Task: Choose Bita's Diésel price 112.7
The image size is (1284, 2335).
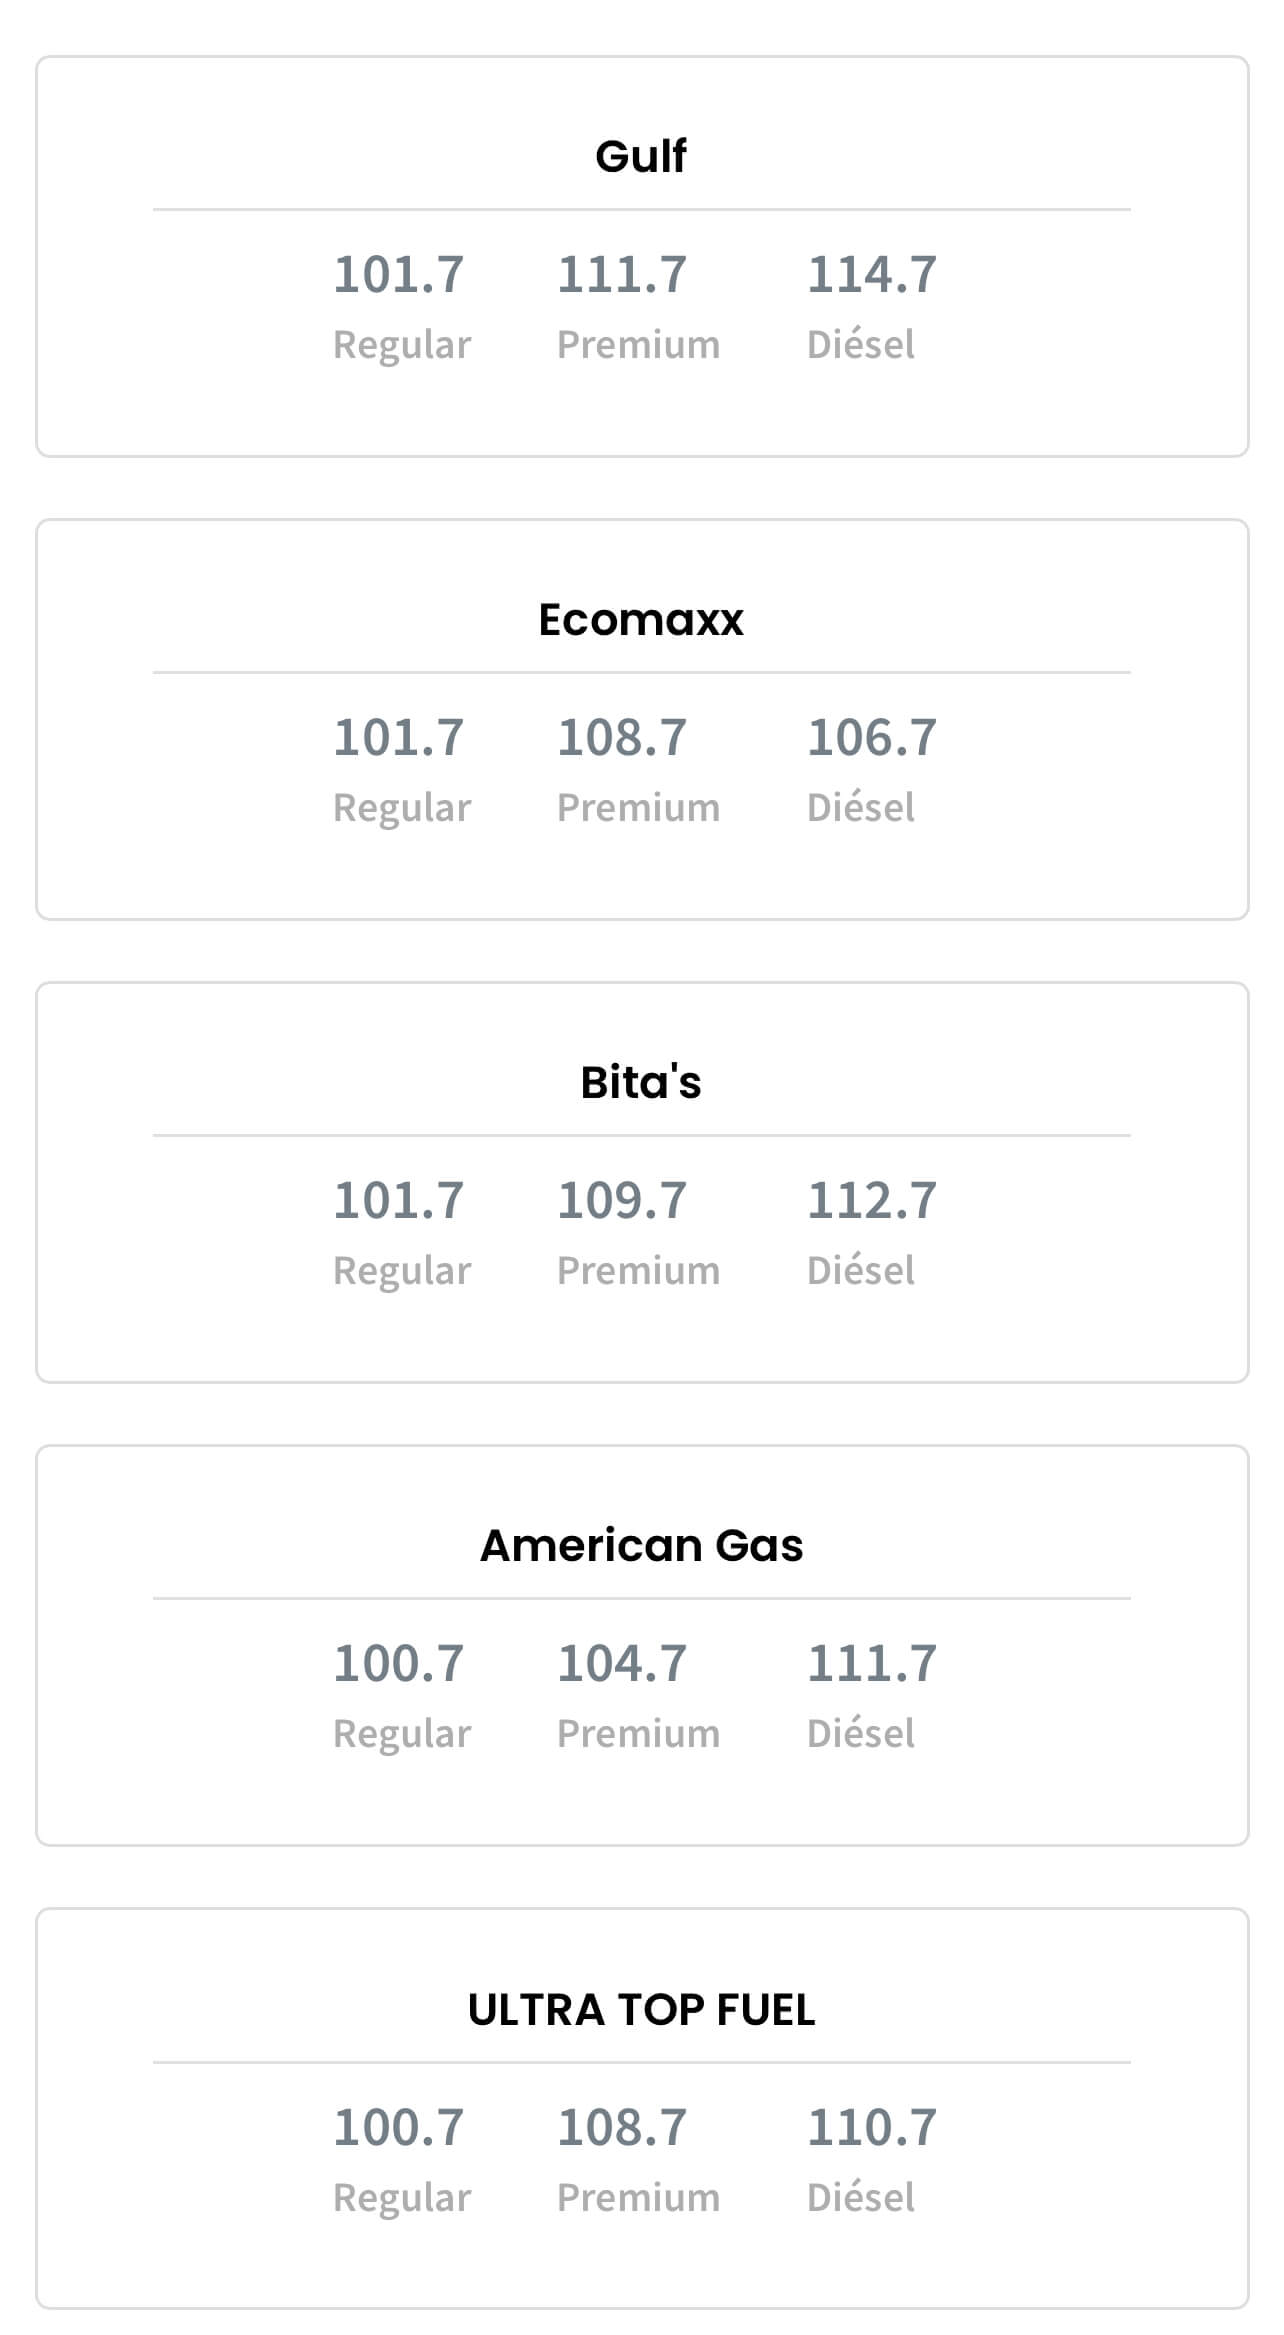Action: click(x=872, y=1201)
